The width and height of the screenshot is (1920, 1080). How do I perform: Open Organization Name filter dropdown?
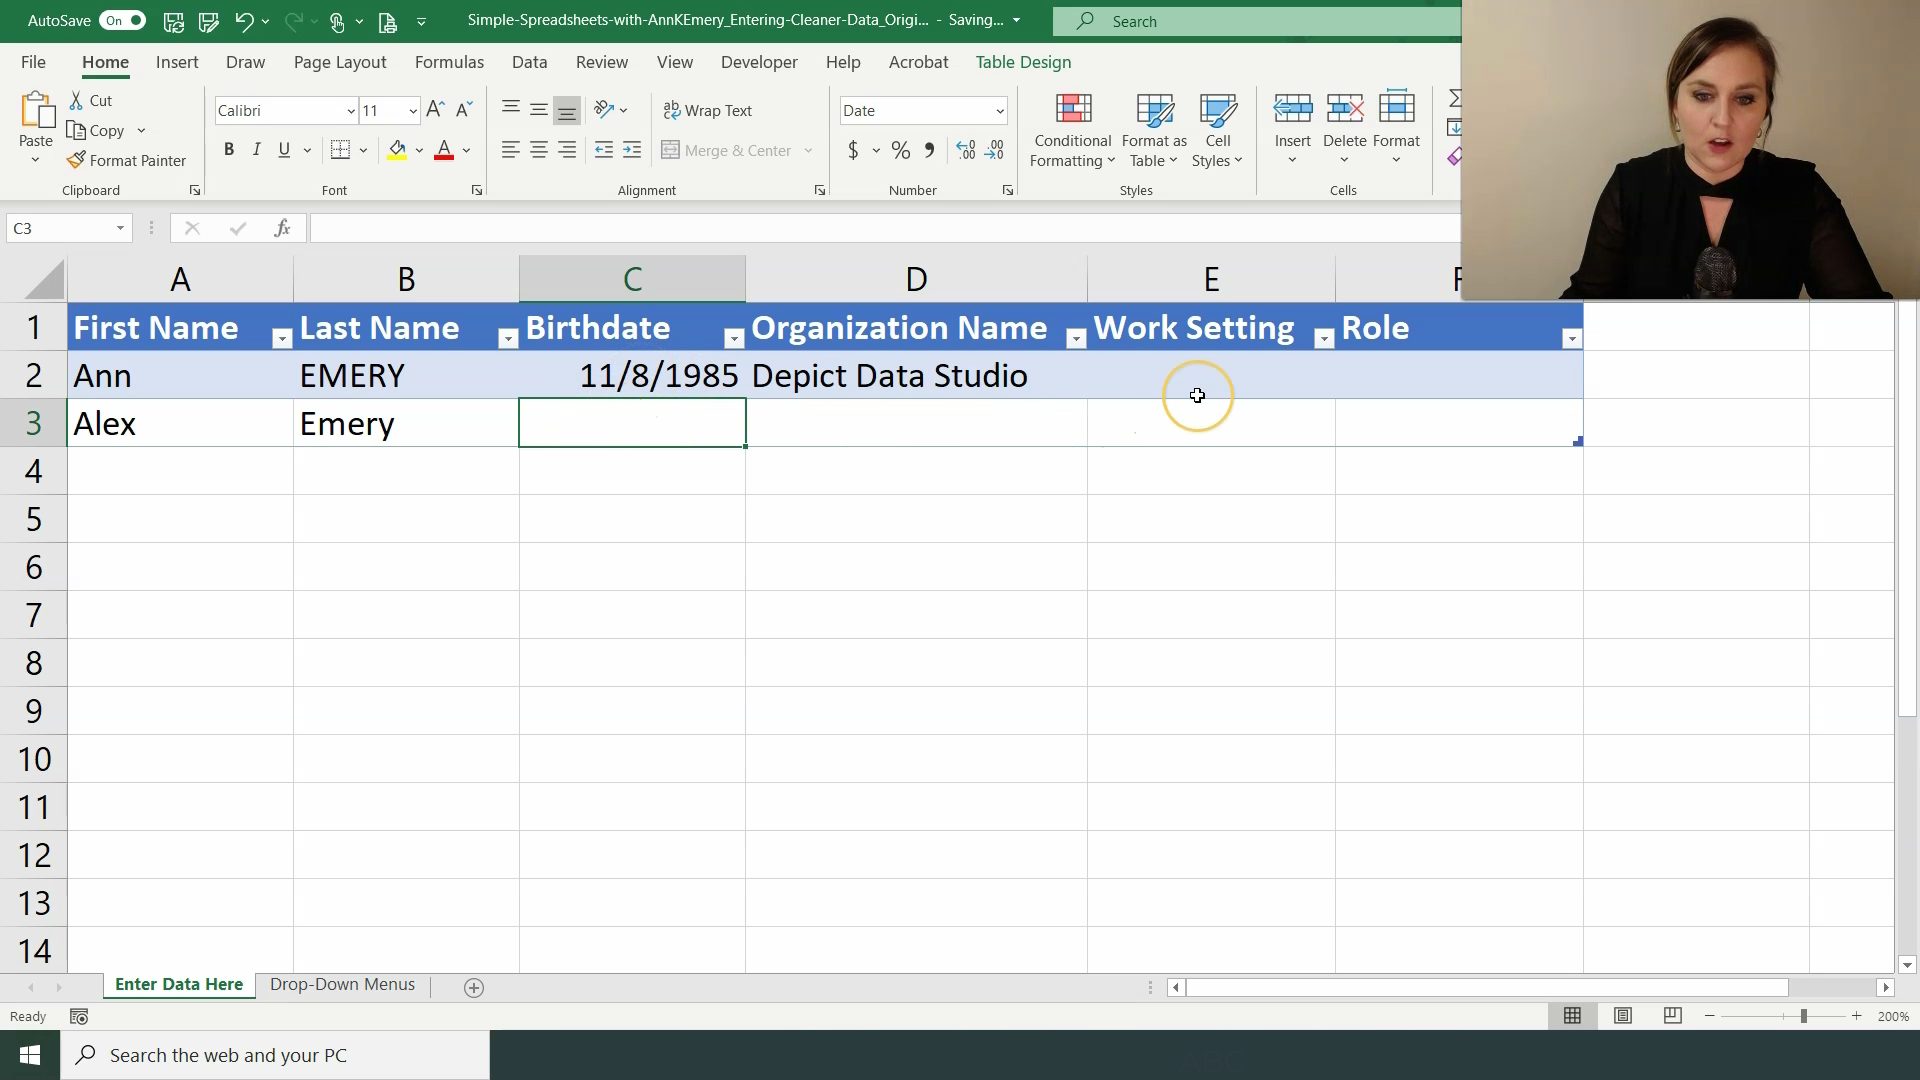point(1076,339)
